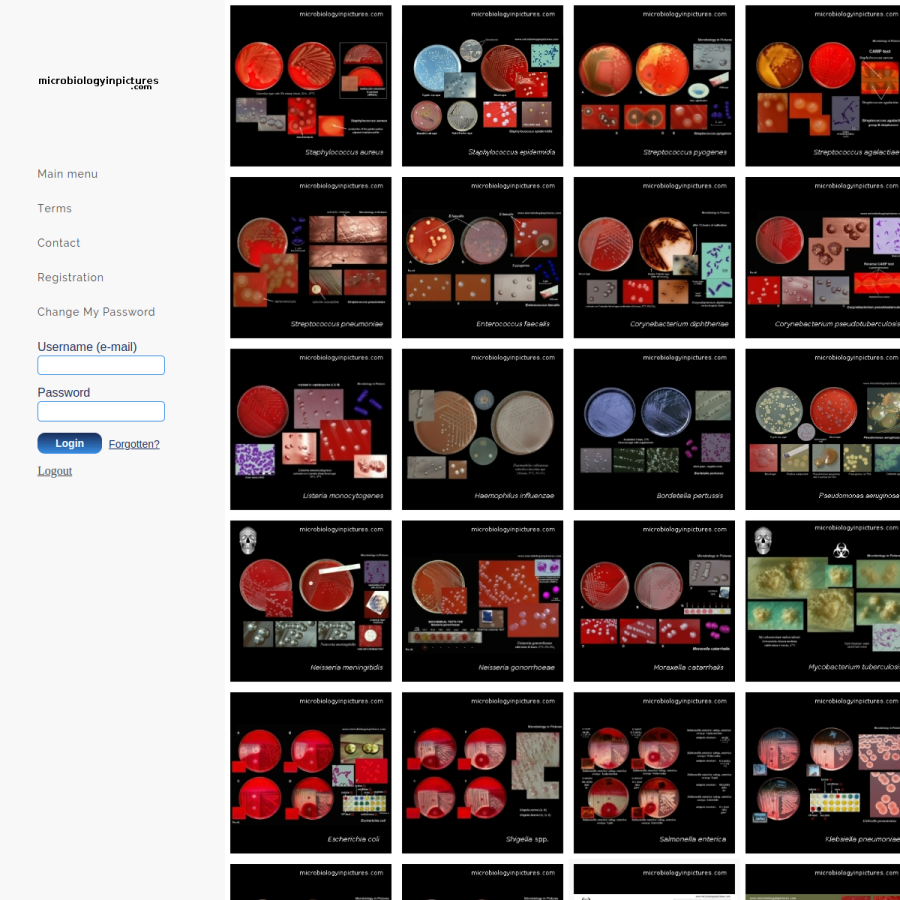Open the Corynebacterium diphtheriae thumbnail
This screenshot has width=900, height=900.
pyautogui.click(x=654, y=257)
